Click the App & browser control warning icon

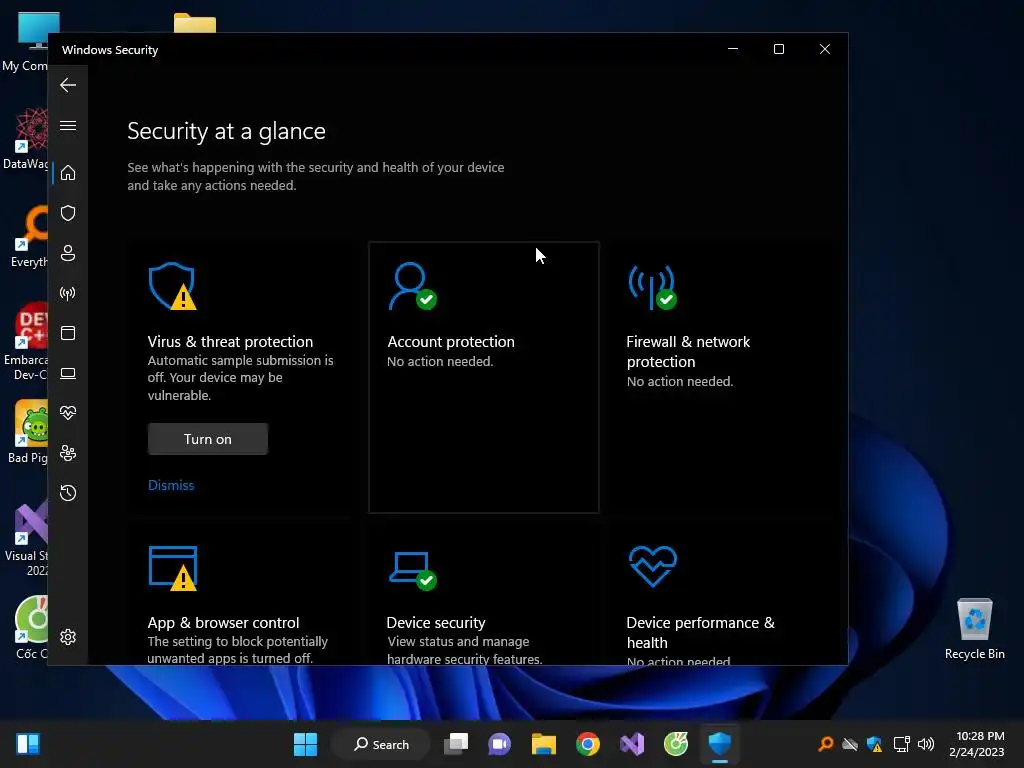[x=173, y=568]
